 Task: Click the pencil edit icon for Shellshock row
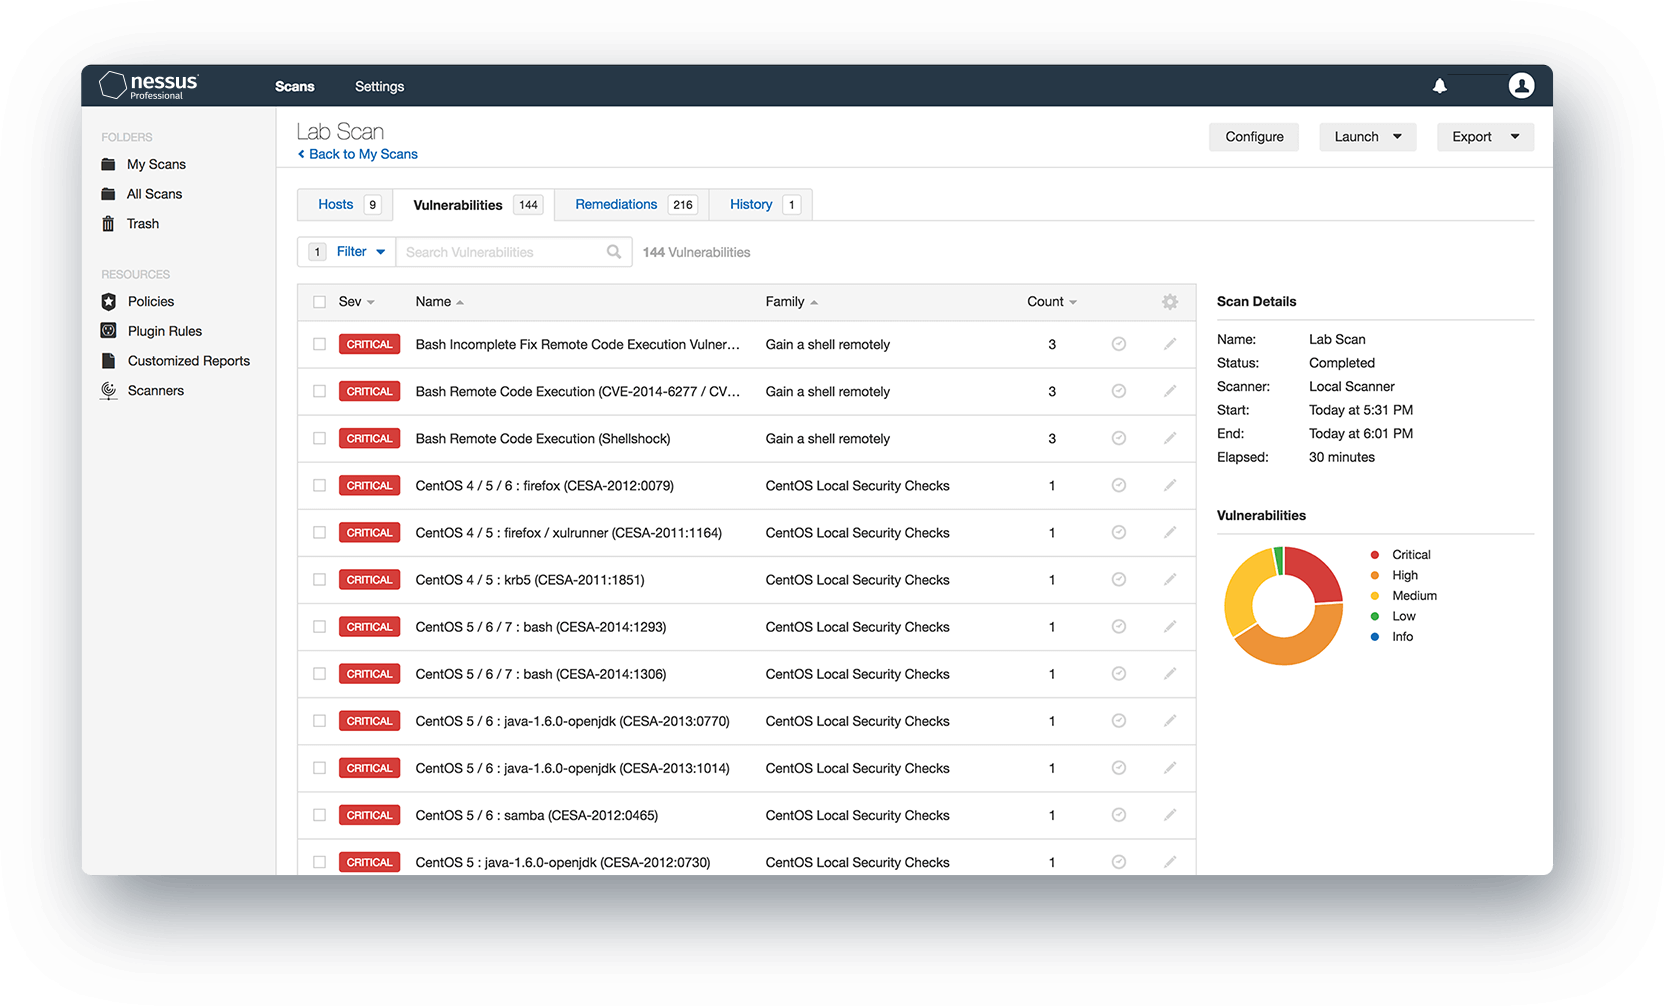click(1170, 438)
